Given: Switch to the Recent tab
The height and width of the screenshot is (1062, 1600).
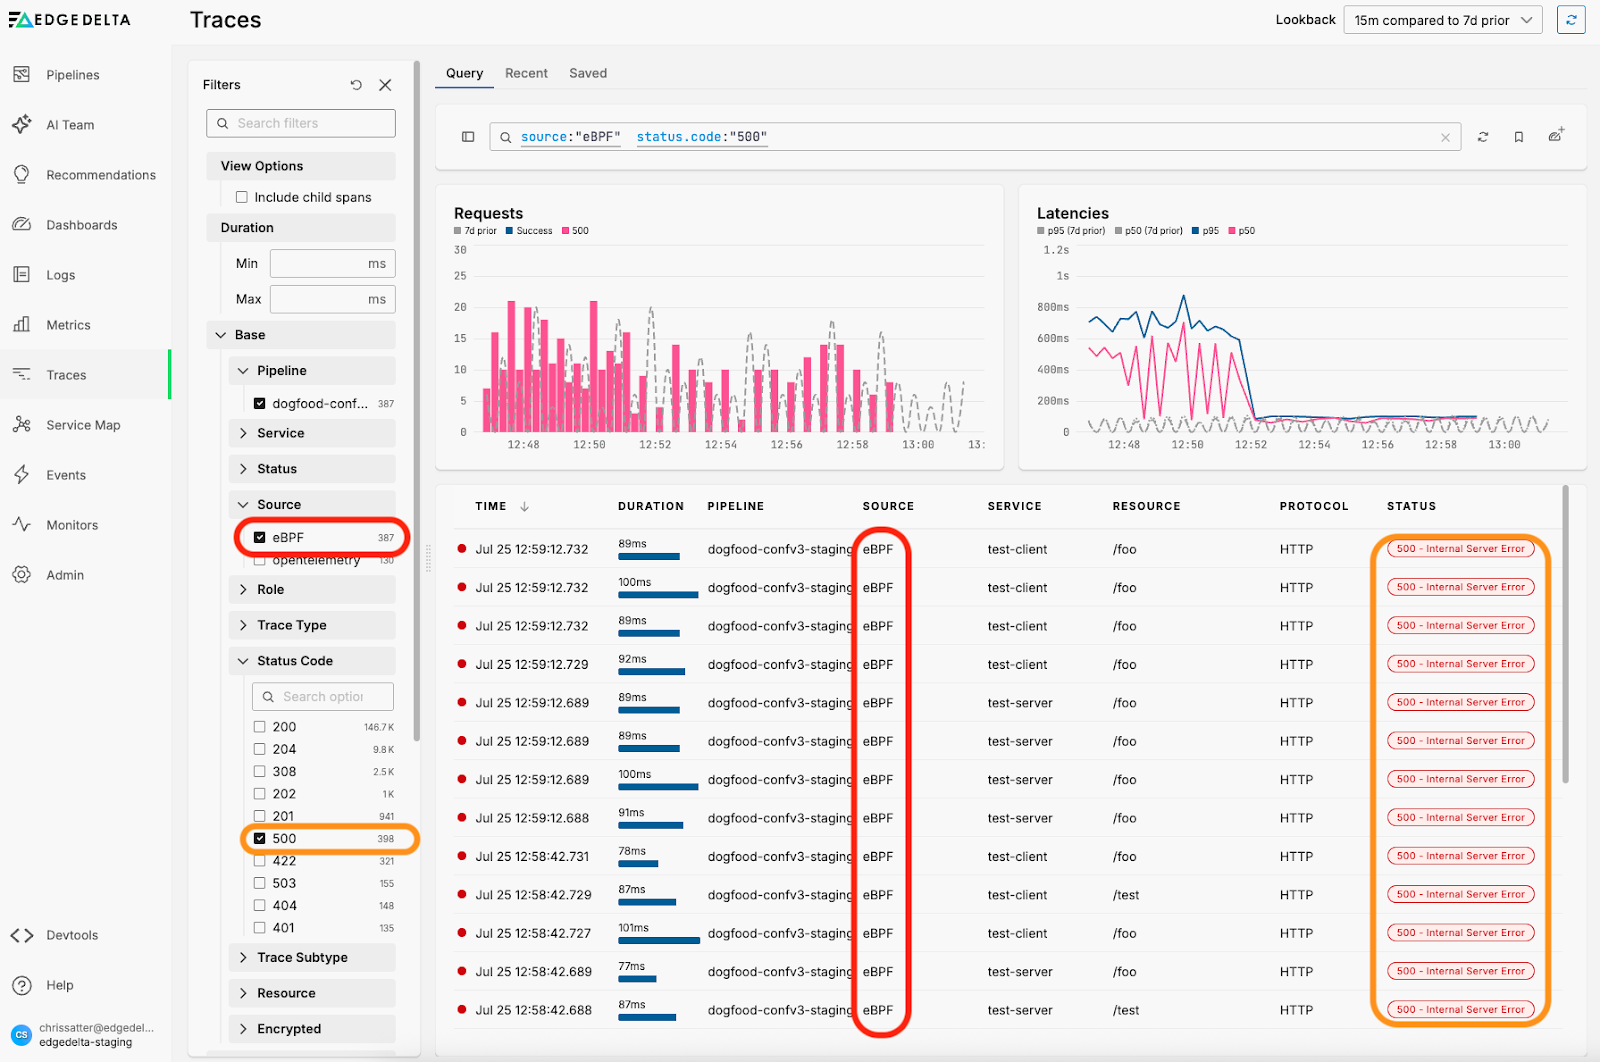Looking at the screenshot, I should pyautogui.click(x=526, y=73).
